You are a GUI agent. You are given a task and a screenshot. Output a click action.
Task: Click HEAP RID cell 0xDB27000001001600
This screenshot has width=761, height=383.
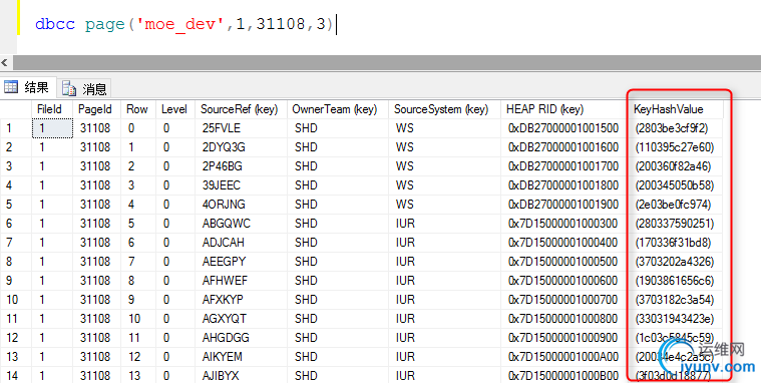563,147
